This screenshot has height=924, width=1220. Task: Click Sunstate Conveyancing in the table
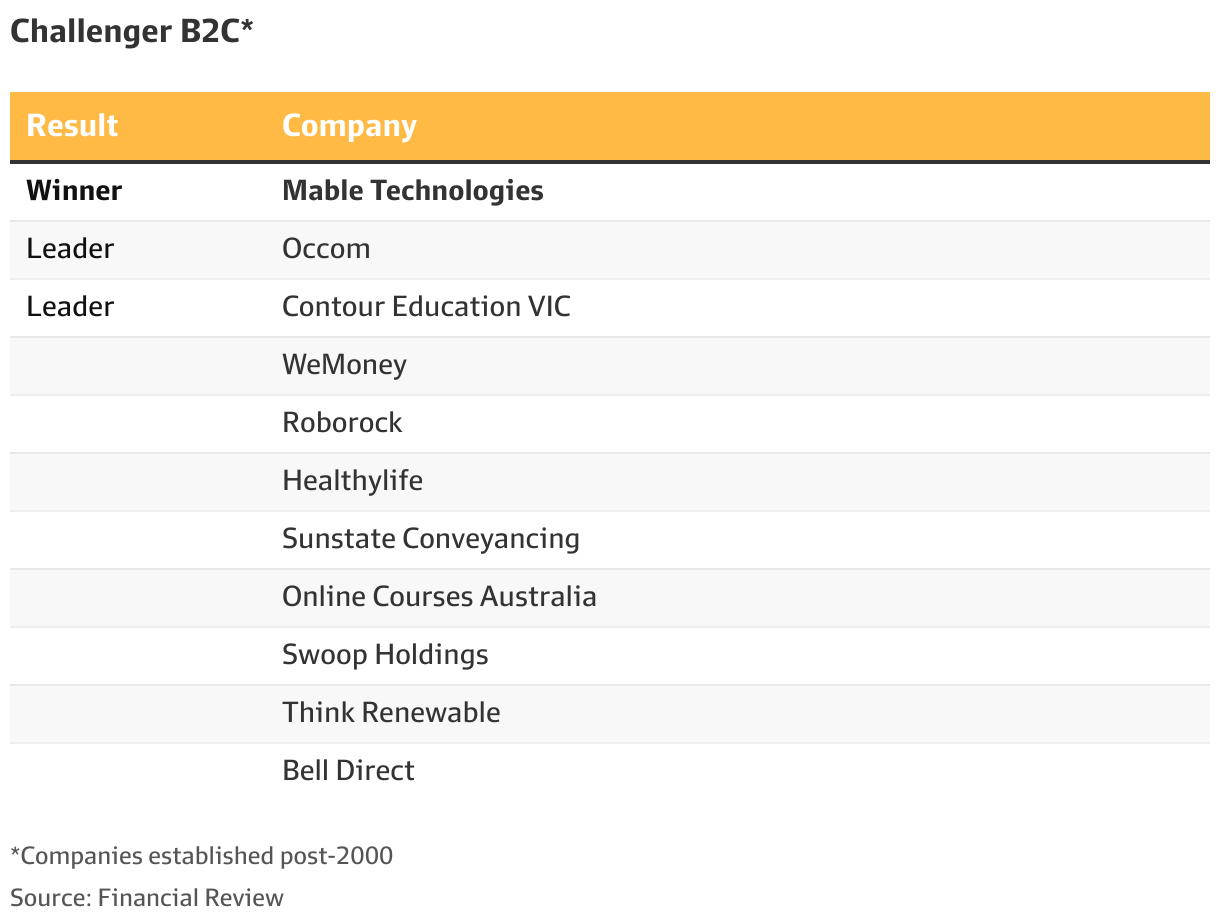click(431, 539)
